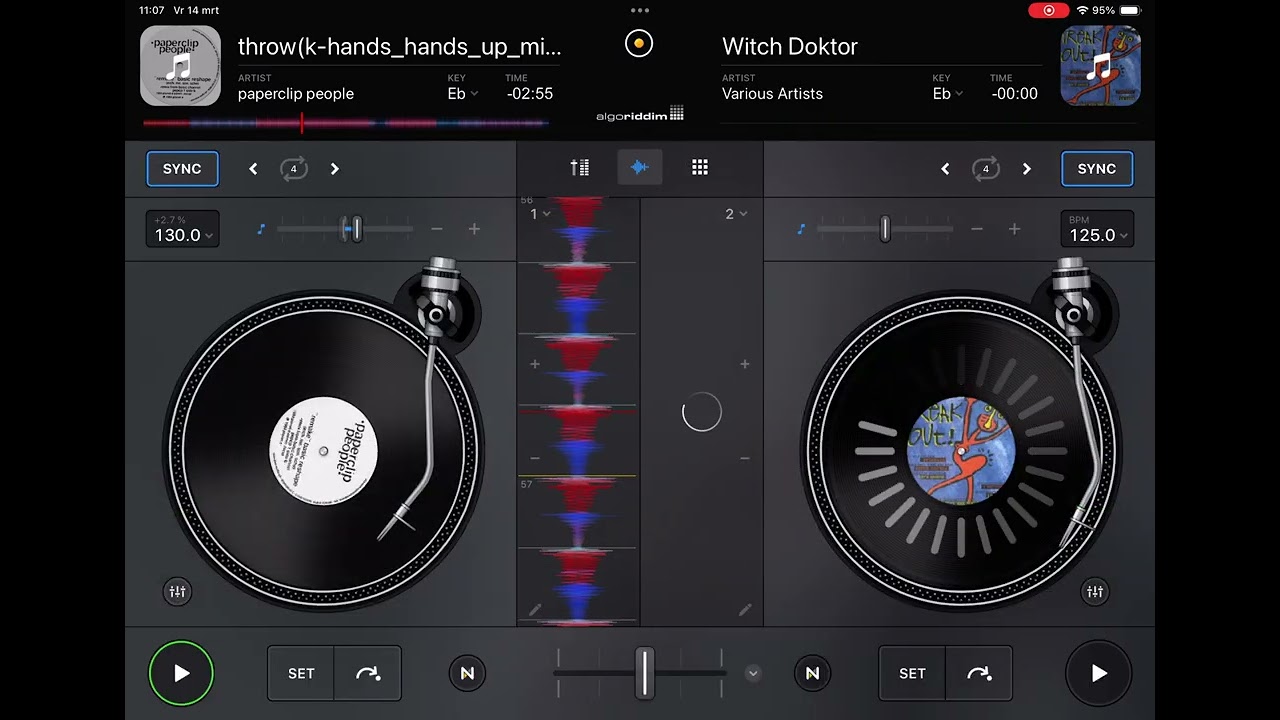The image size is (1280, 720).
Task: Toggle the 4-beat loop on right deck
Action: [986, 169]
